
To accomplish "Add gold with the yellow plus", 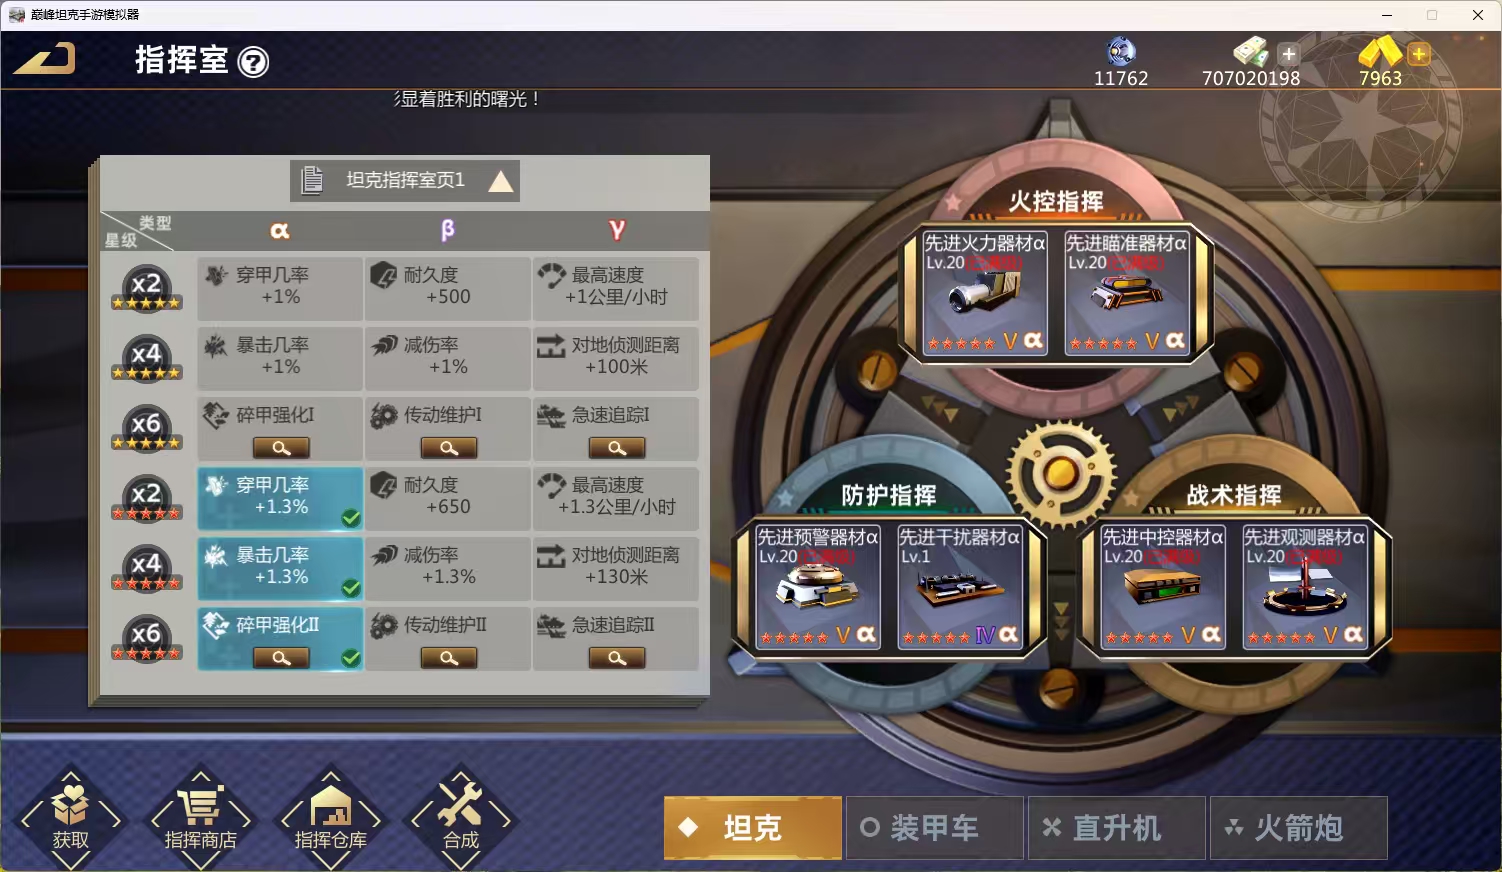I will tap(1418, 54).
